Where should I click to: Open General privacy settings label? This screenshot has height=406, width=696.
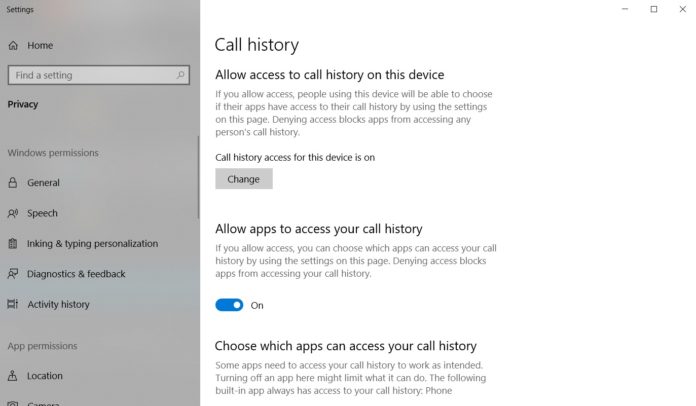[x=43, y=182]
